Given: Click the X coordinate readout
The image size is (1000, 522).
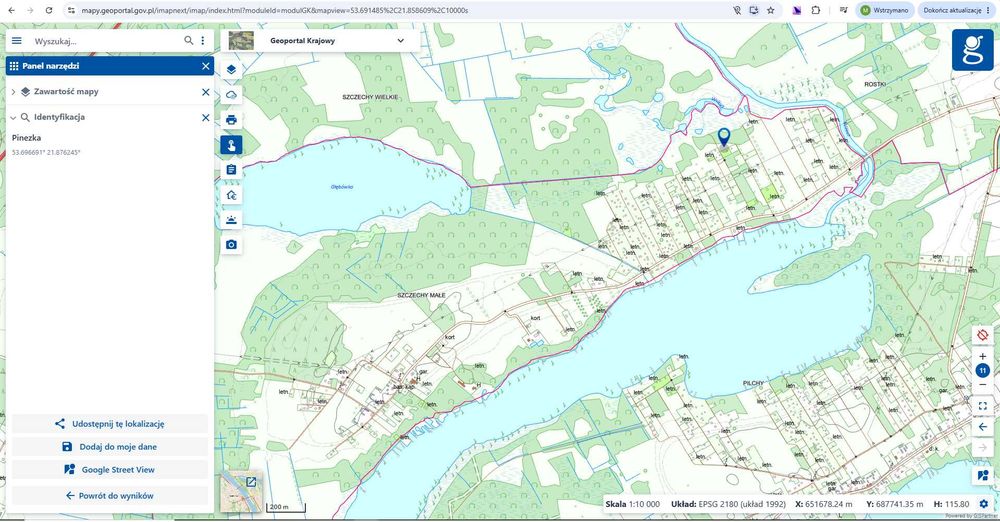Looking at the screenshot, I should click(824, 504).
